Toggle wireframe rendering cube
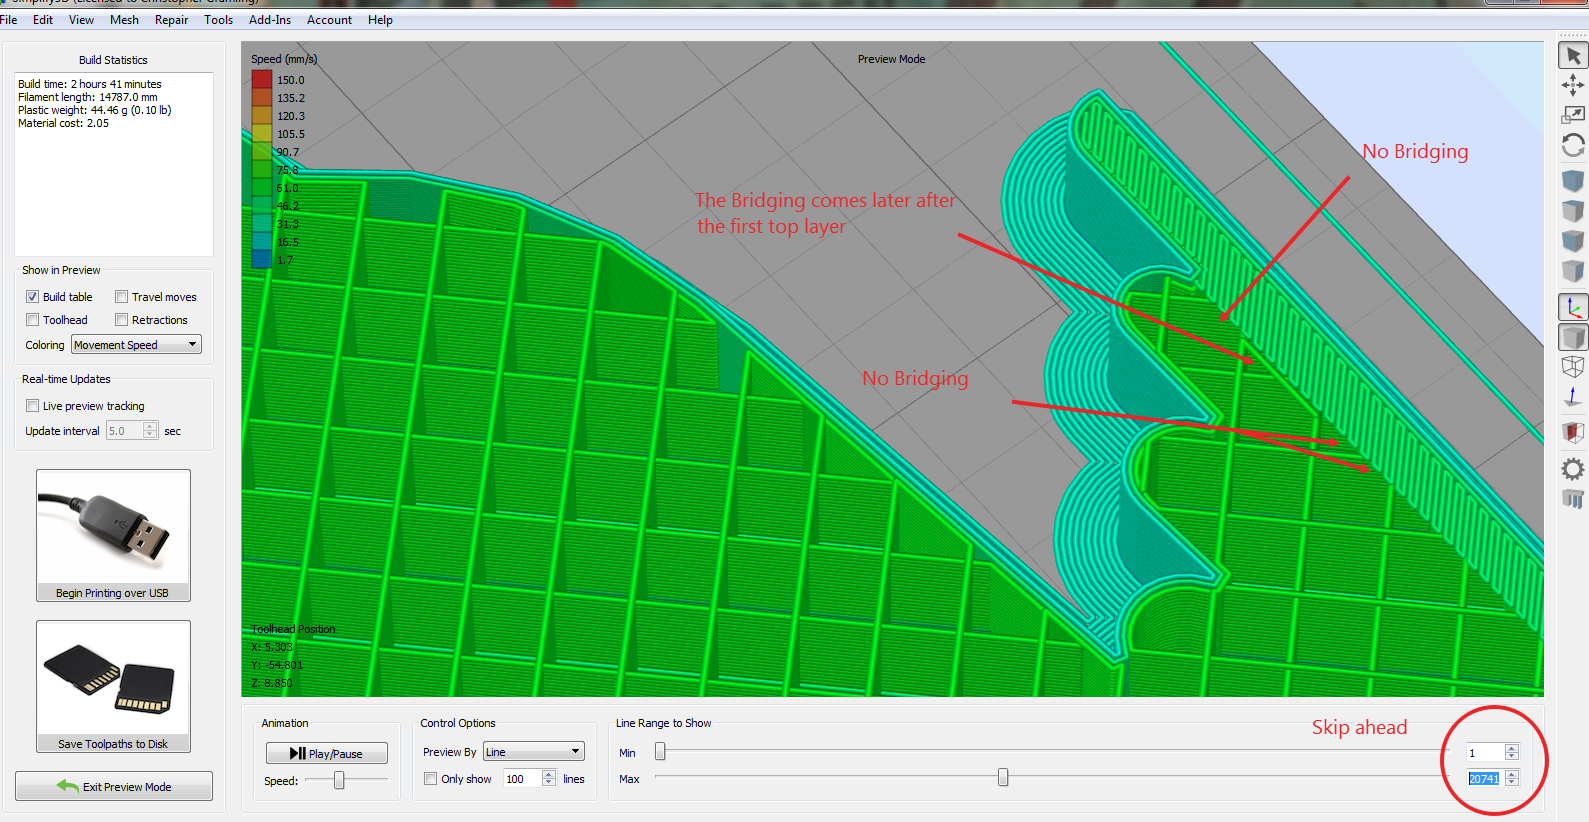 click(x=1573, y=367)
